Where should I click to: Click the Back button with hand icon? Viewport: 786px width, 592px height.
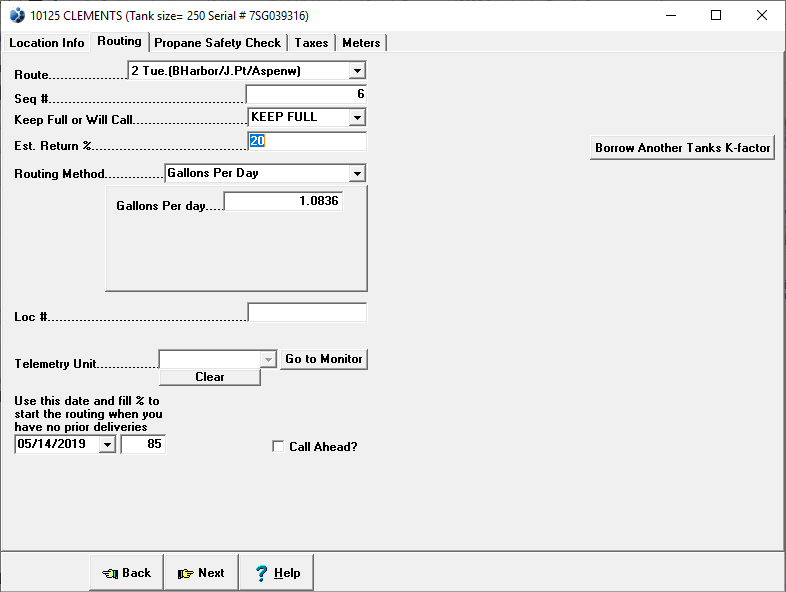point(127,573)
